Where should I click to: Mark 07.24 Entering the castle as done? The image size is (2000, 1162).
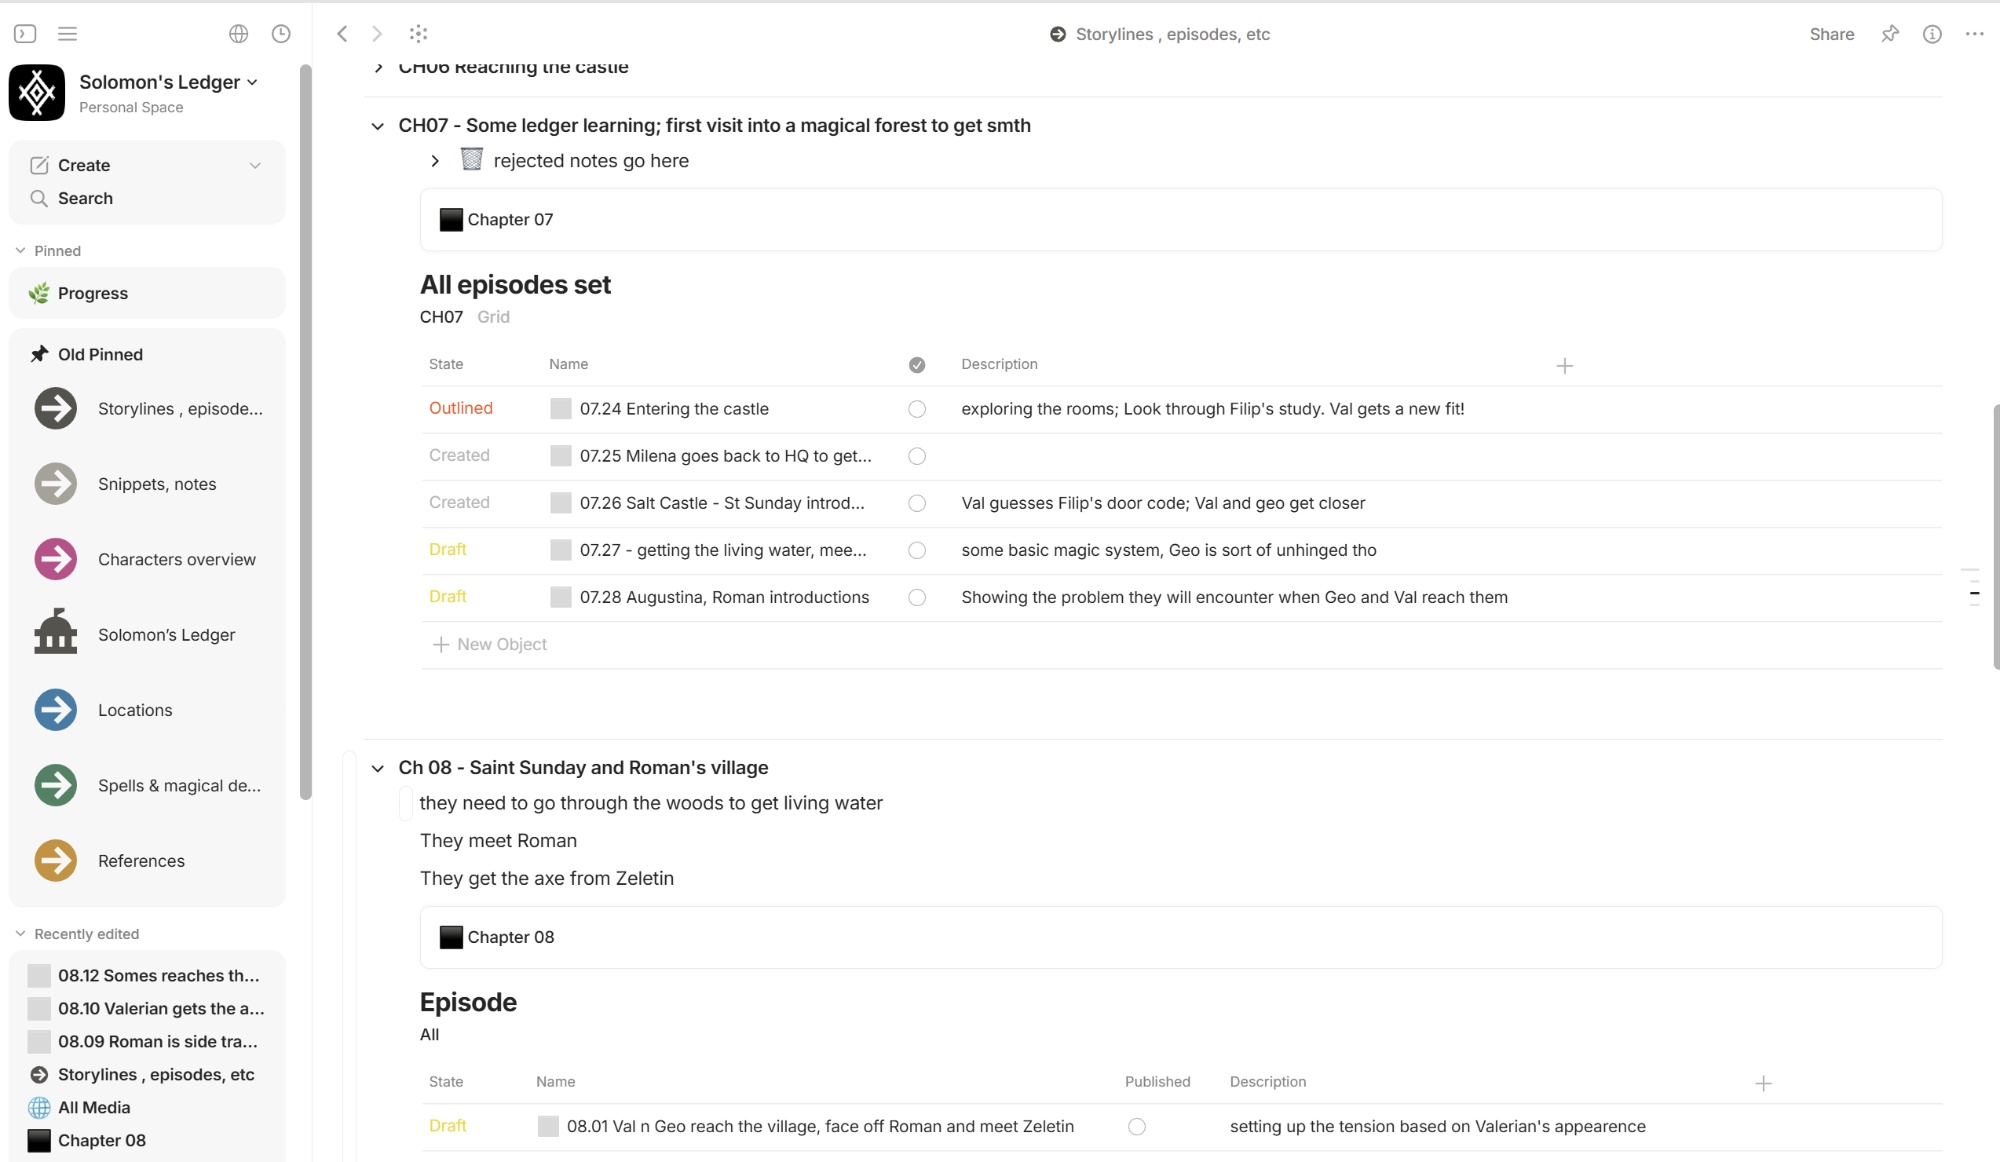(x=916, y=409)
